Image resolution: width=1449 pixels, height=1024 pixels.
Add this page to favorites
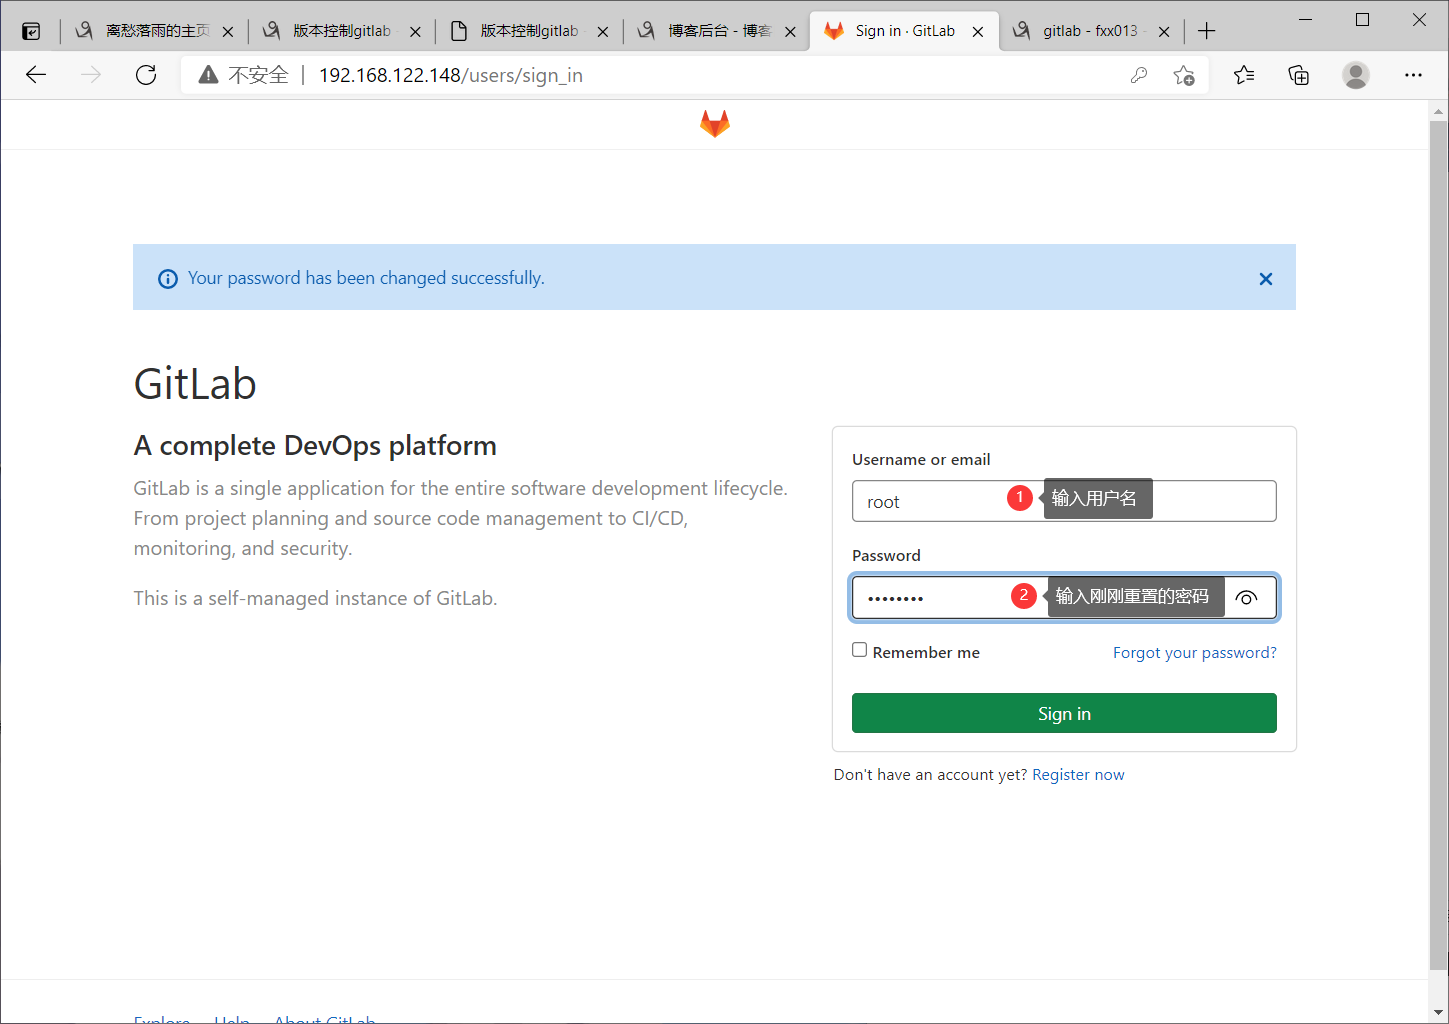point(1184,75)
